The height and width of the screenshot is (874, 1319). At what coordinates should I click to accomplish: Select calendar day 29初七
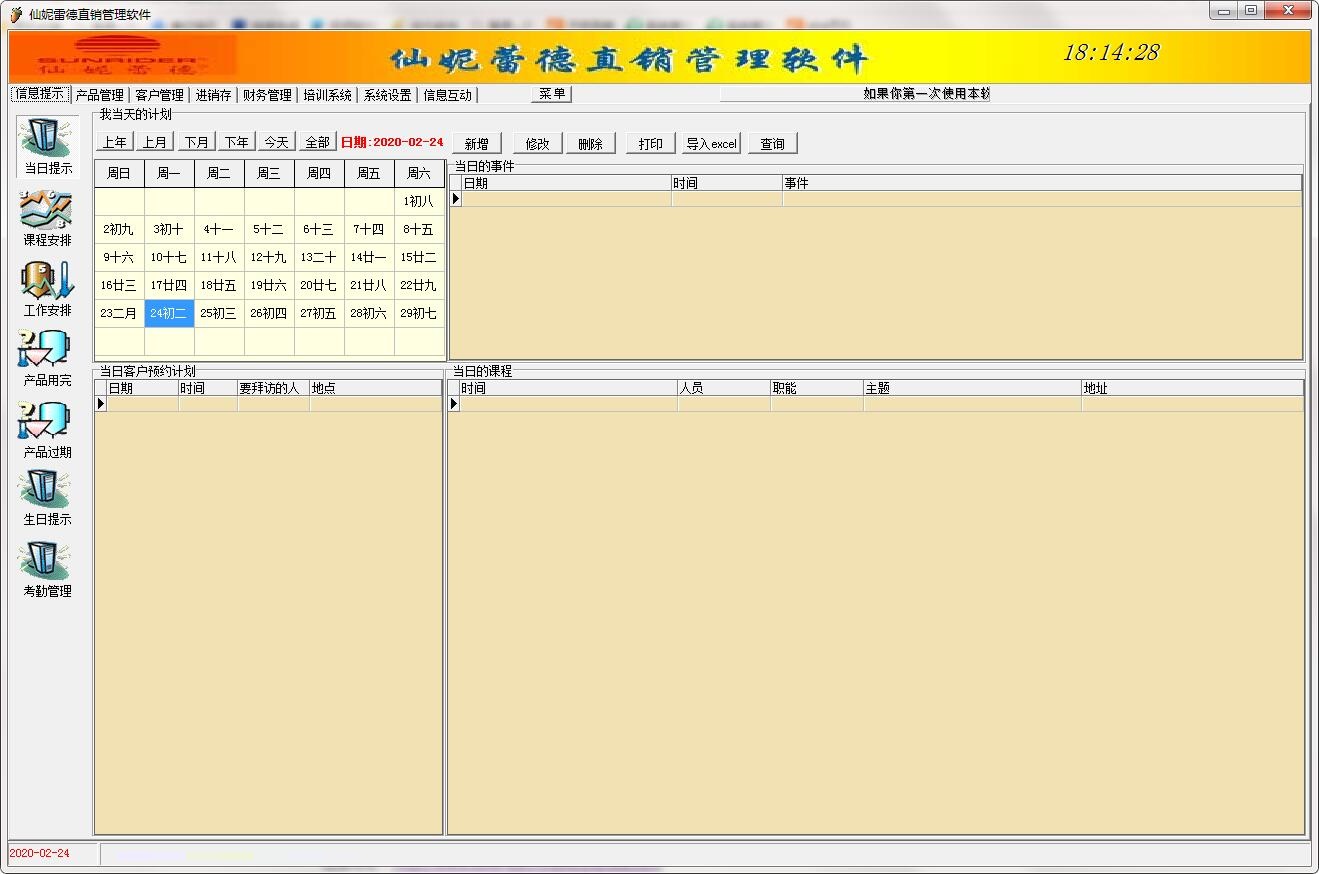point(419,313)
